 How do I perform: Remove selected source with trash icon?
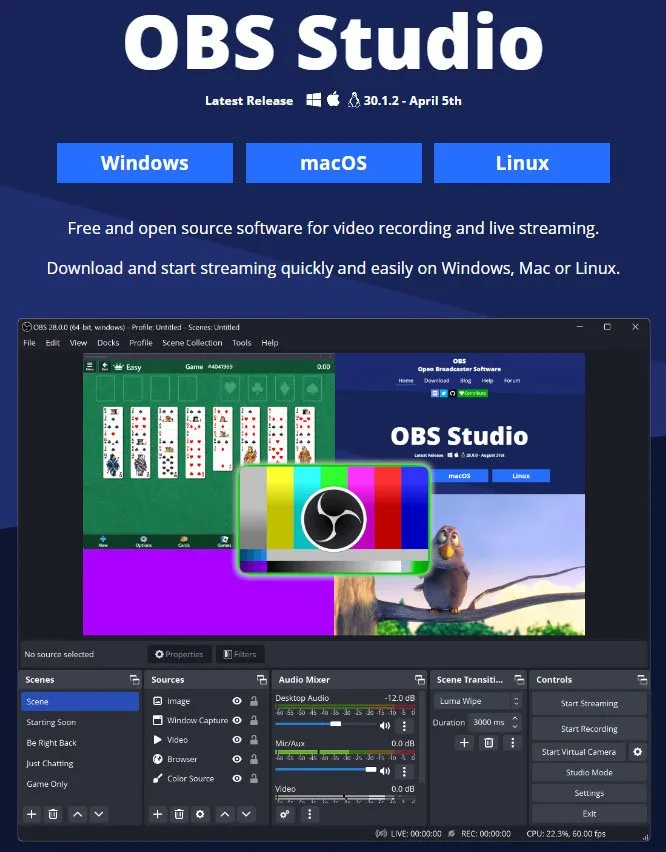(x=179, y=814)
